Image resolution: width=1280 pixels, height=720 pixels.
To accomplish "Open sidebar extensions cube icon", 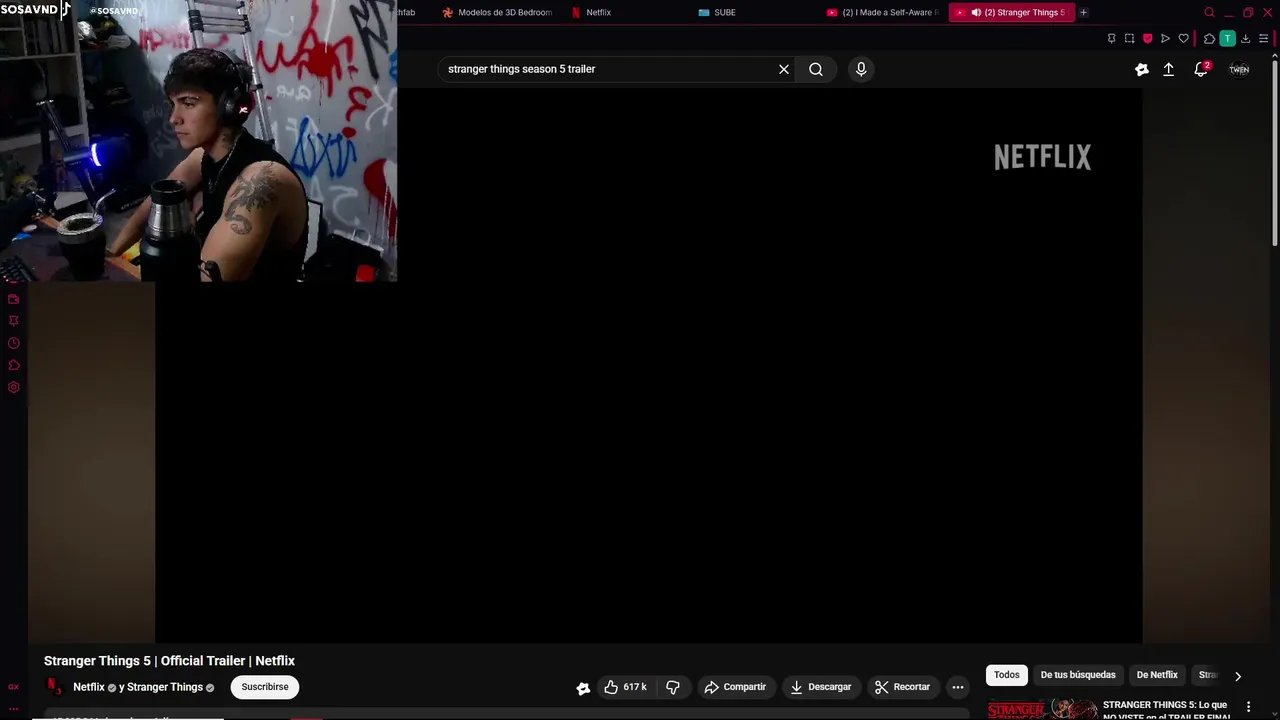I will (13, 365).
